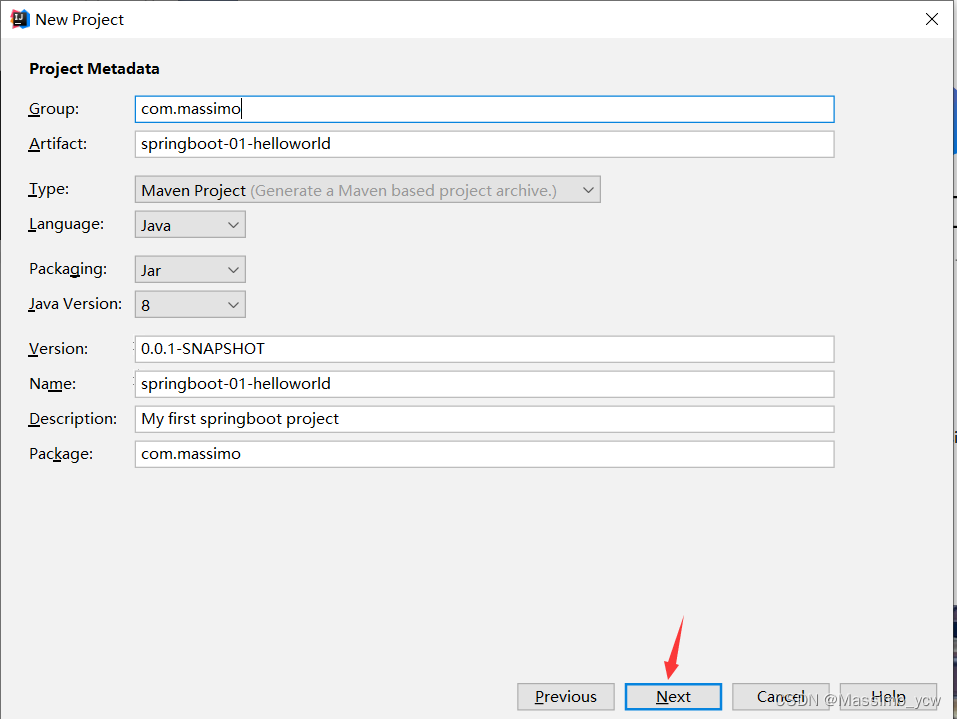
Task: Go back with the Previous button
Action: tap(566, 696)
